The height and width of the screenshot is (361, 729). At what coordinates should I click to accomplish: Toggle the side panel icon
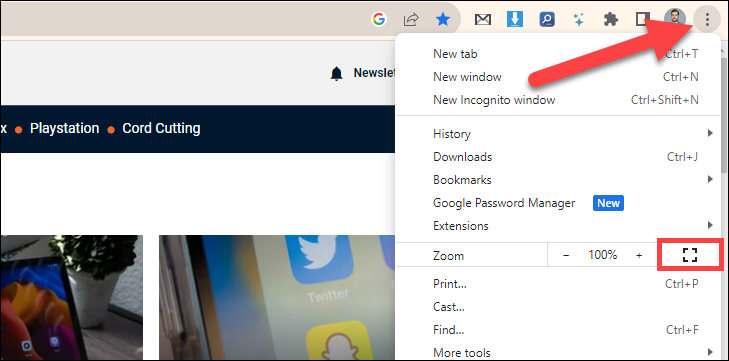(643, 19)
